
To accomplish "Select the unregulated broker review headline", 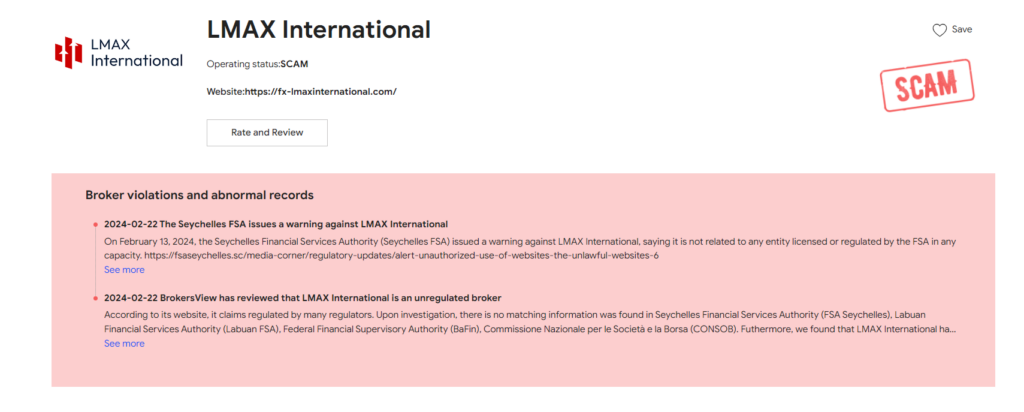I will [x=302, y=298].
